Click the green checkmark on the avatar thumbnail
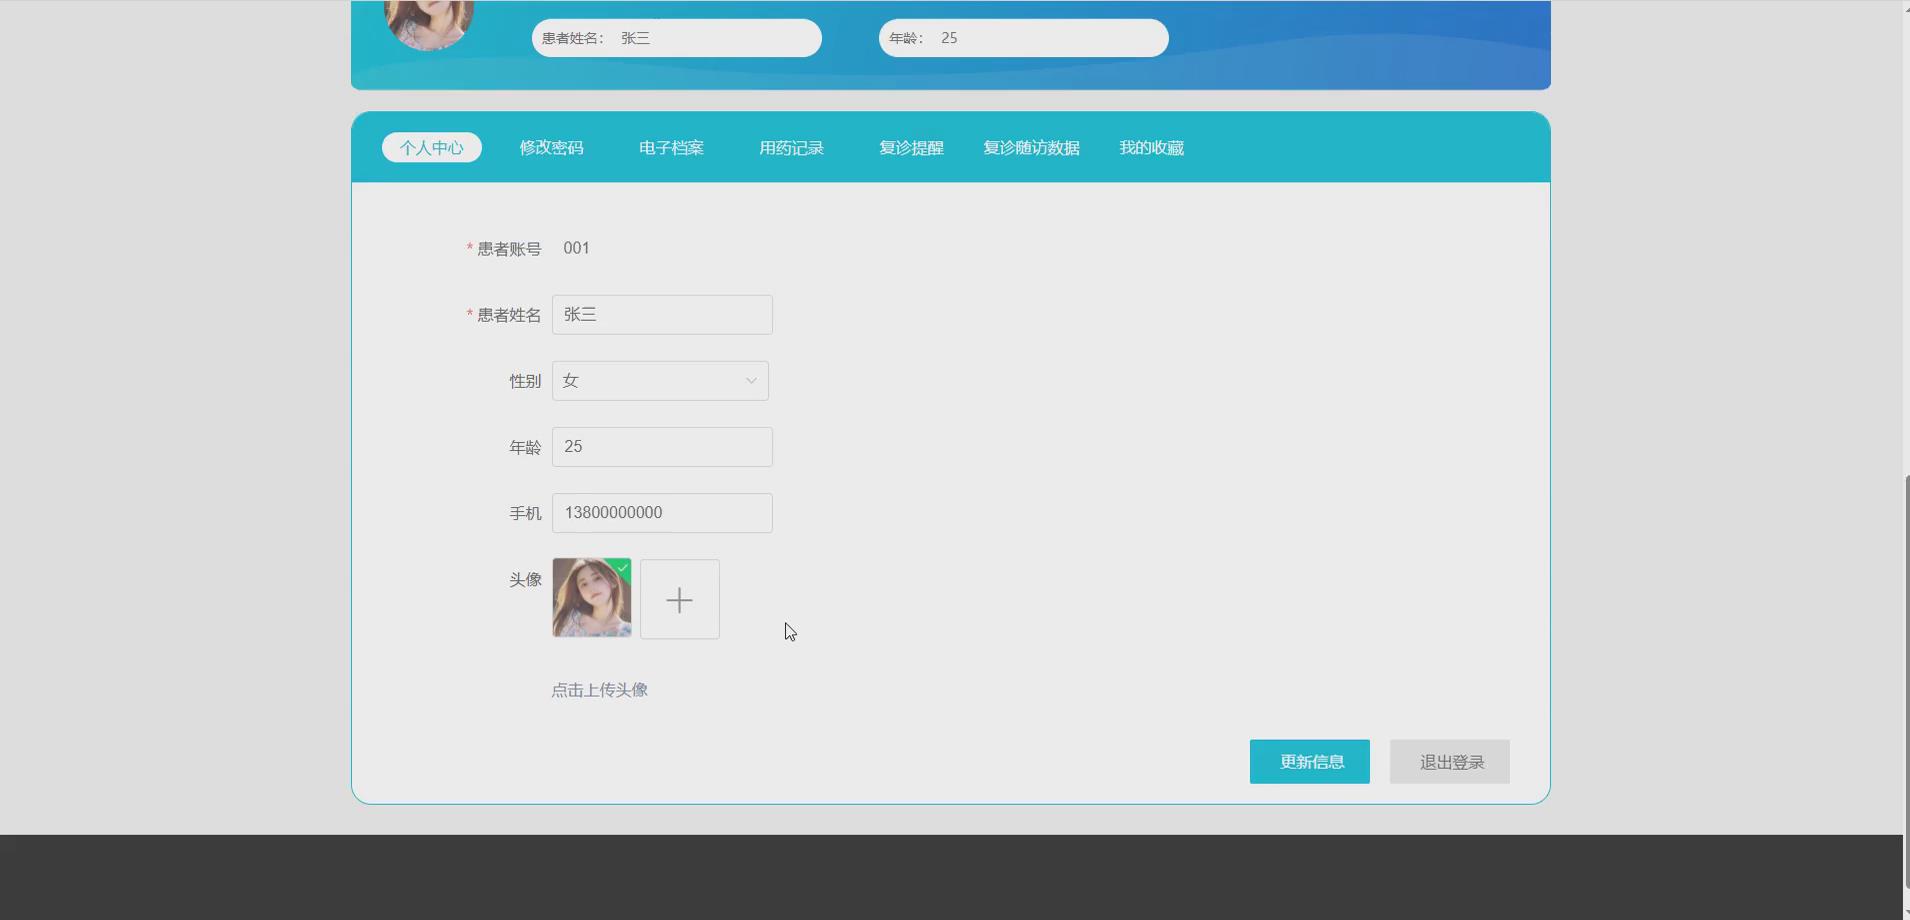This screenshot has width=1910, height=920. pyautogui.click(x=623, y=567)
